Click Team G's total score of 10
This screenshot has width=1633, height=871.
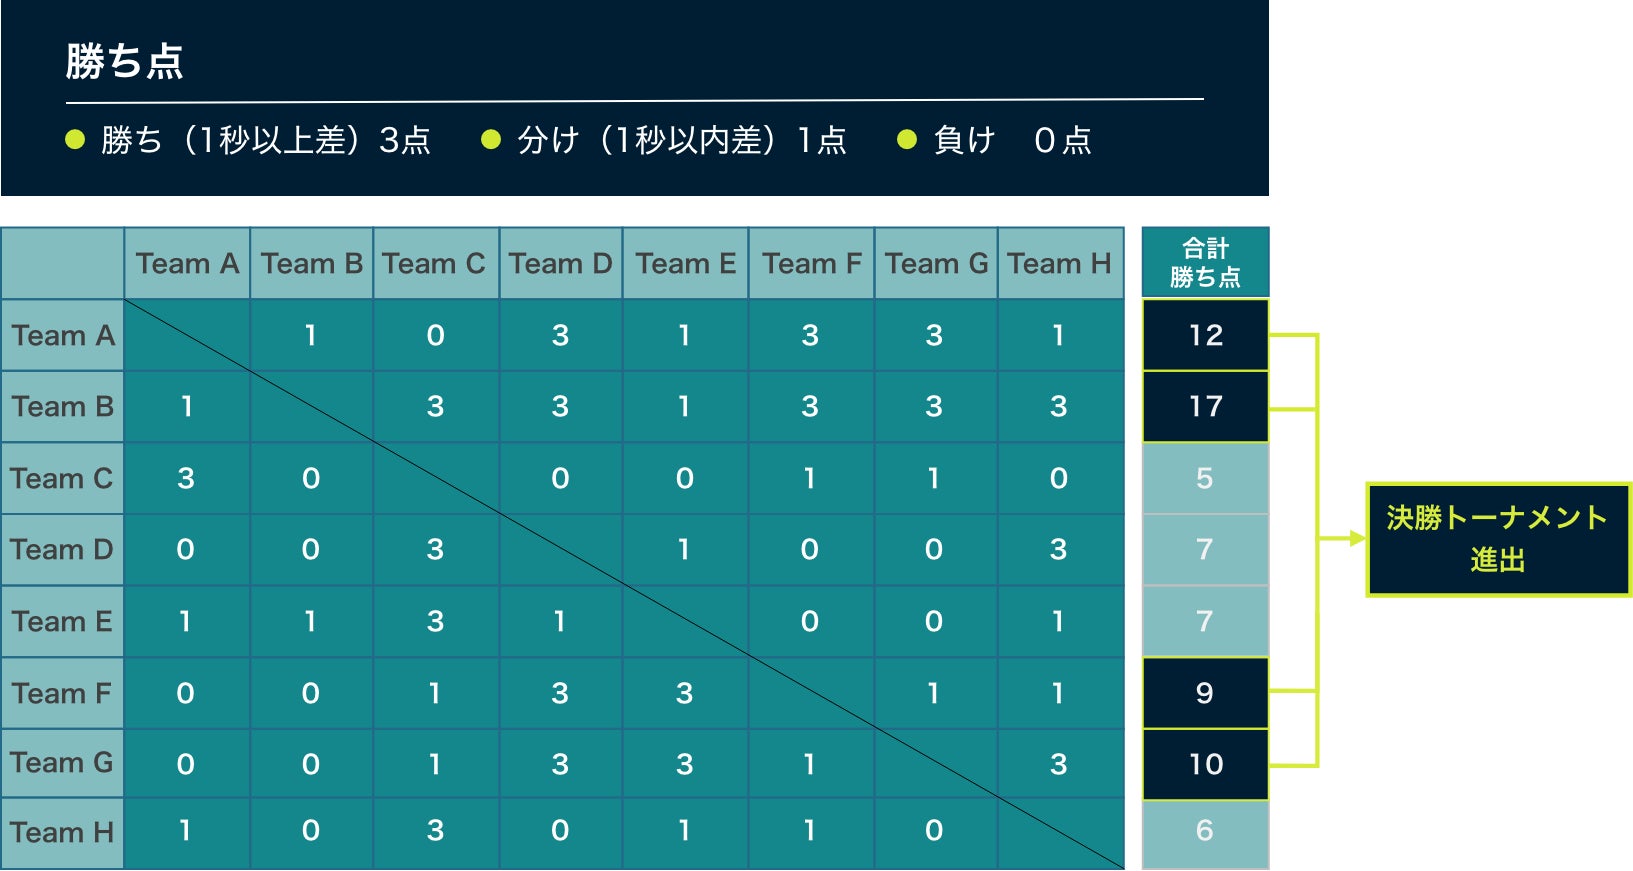(1205, 765)
